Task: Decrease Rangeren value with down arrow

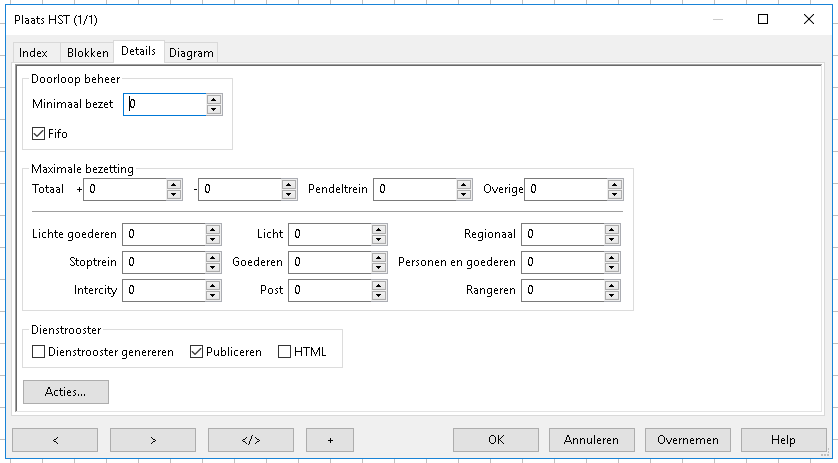Action: click(611, 295)
